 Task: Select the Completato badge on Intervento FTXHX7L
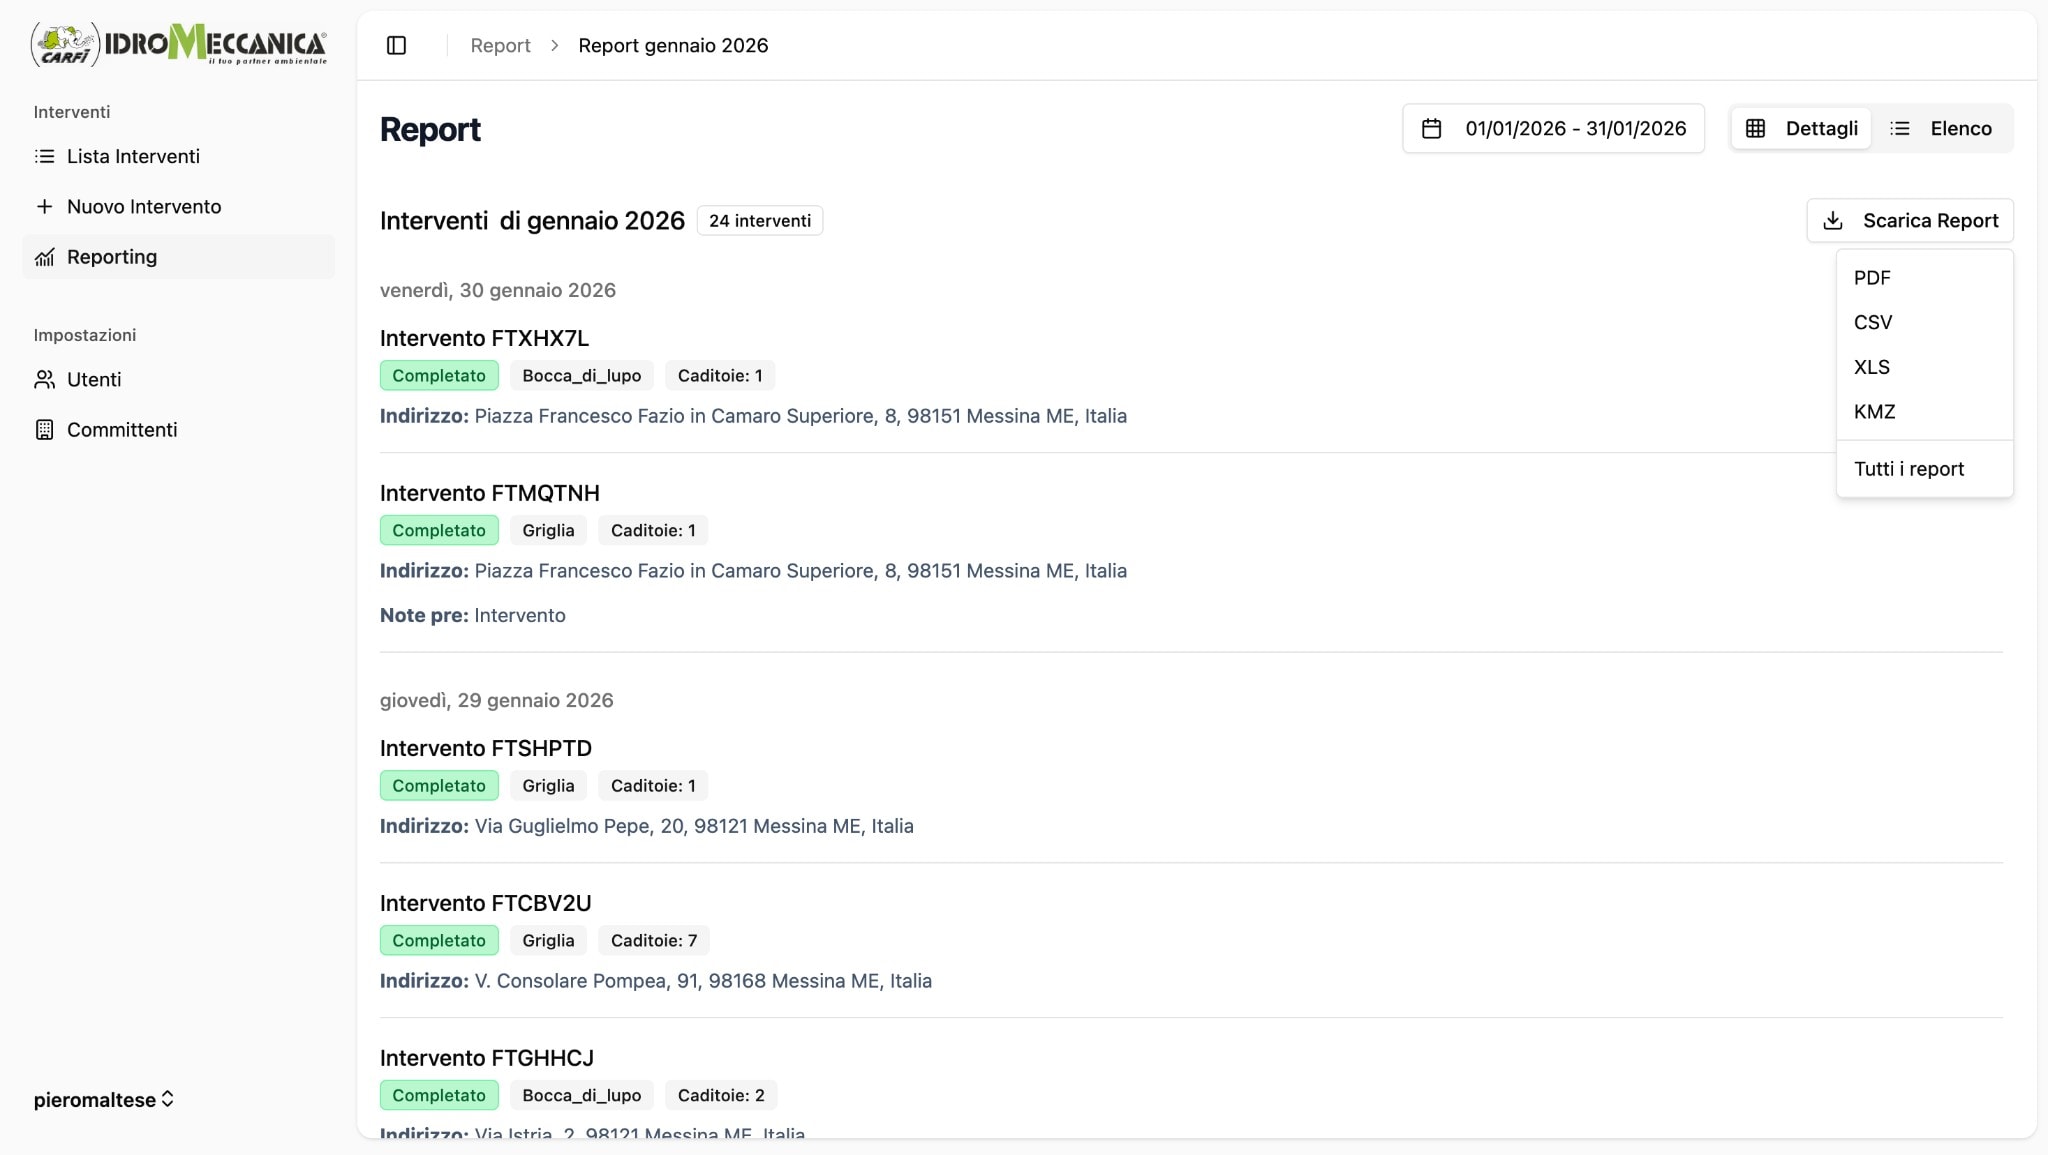click(x=438, y=375)
